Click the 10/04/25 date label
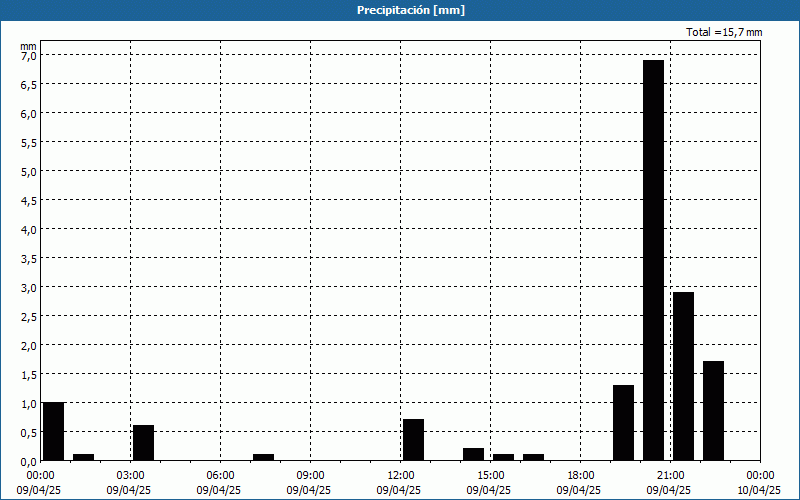This screenshot has width=800, height=500. 759,490
